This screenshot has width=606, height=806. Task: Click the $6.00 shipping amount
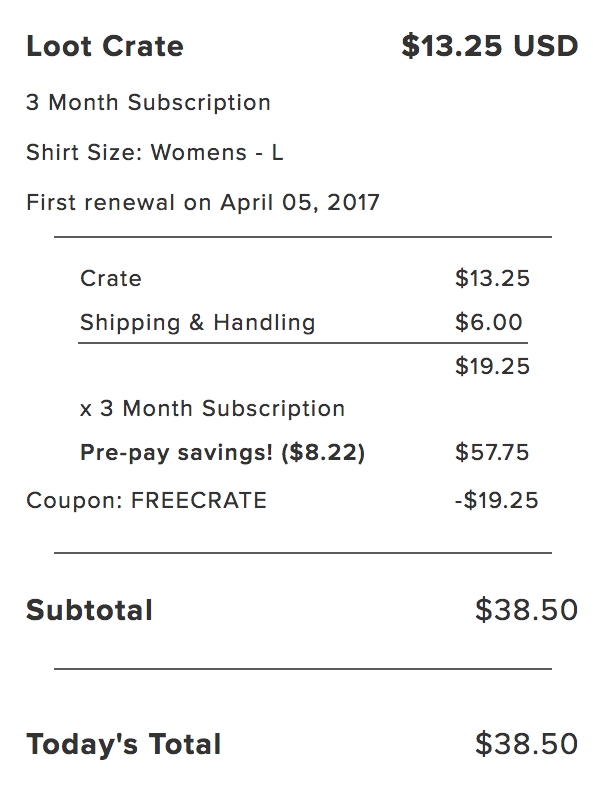[x=488, y=323]
